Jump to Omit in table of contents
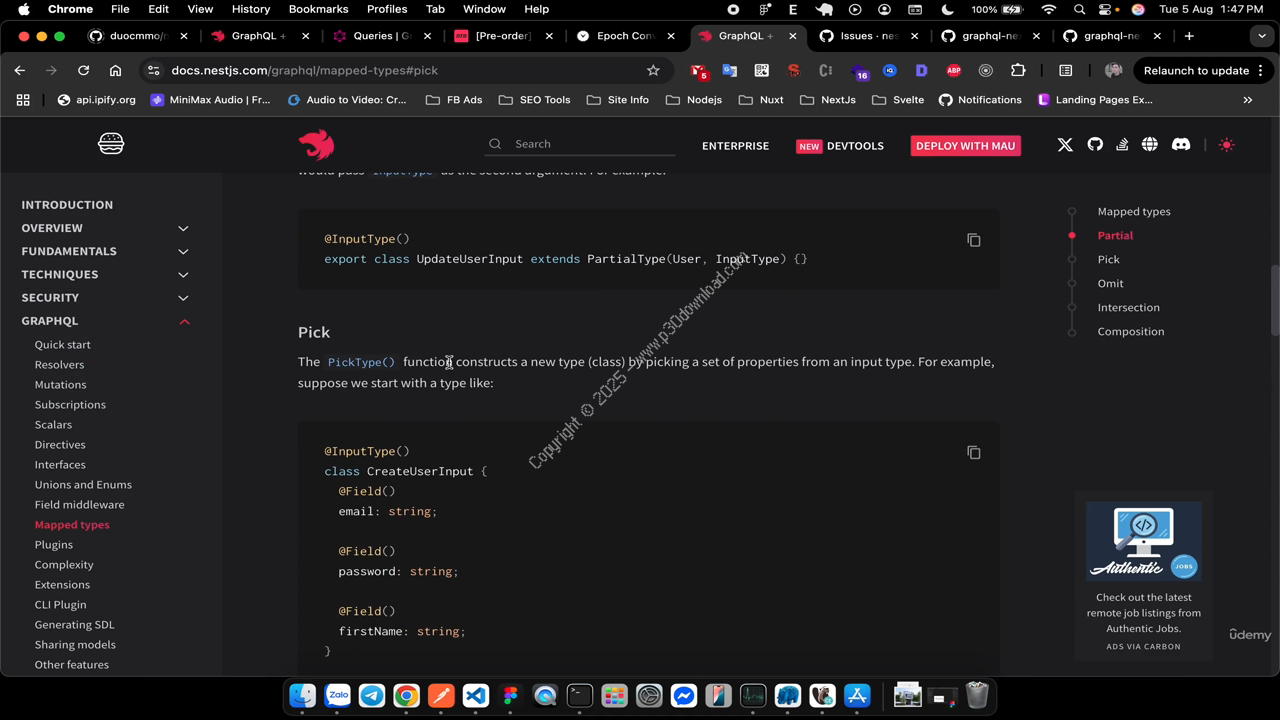Viewport: 1280px width, 720px height. [1110, 283]
